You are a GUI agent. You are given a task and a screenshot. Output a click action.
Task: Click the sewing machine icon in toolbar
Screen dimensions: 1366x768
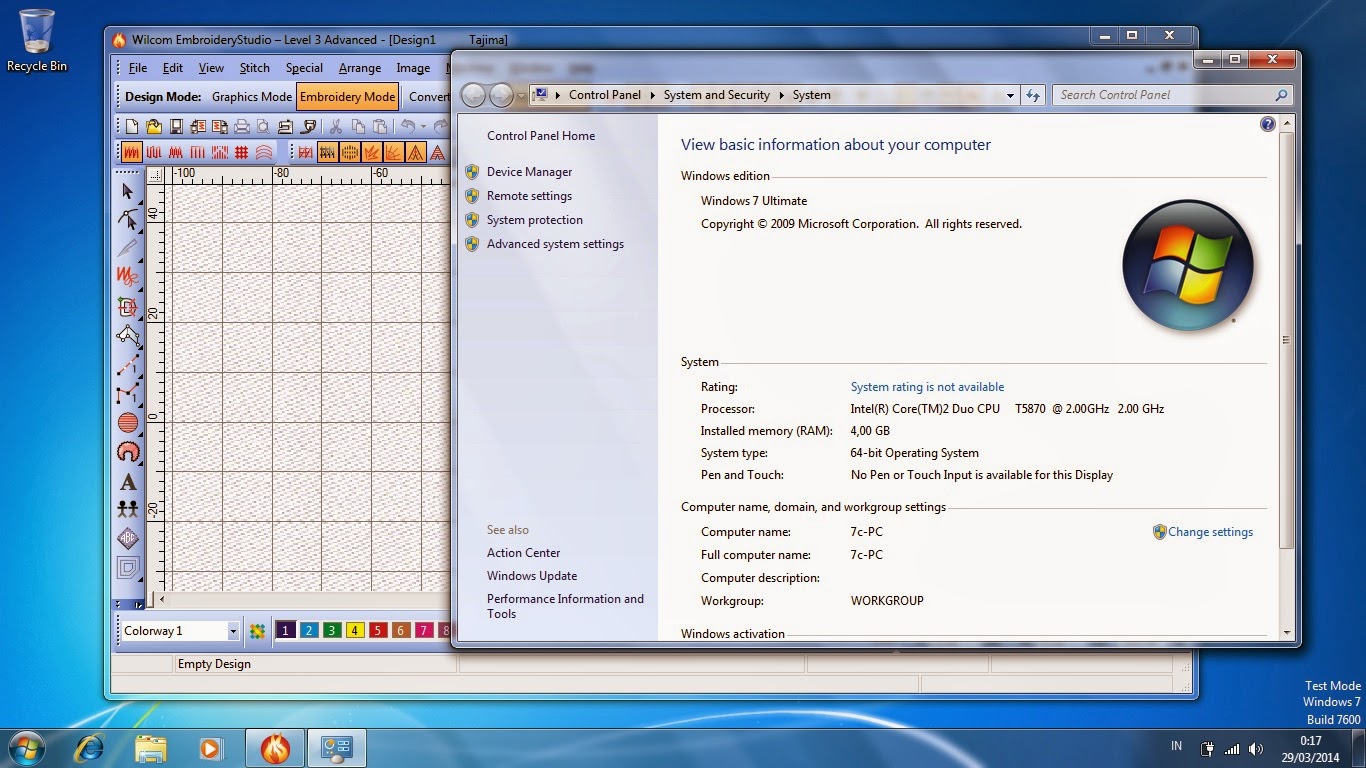tap(285, 126)
